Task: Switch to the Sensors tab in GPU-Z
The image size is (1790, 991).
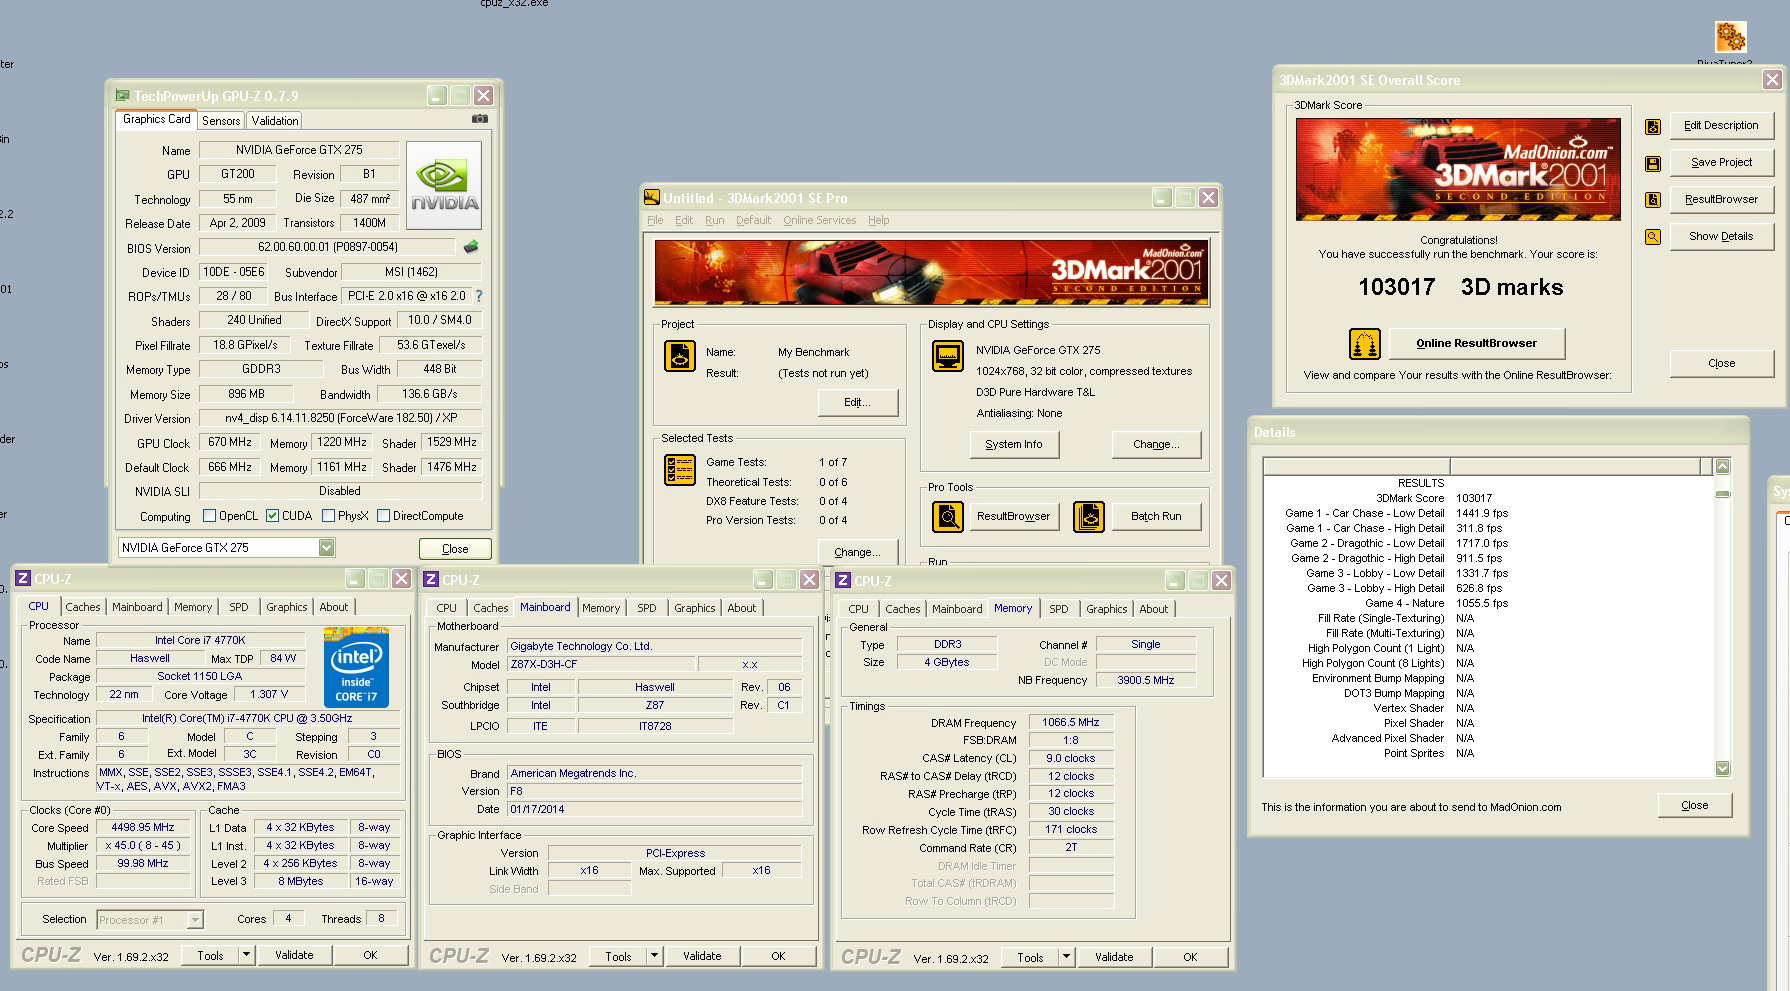Action: tap(221, 121)
